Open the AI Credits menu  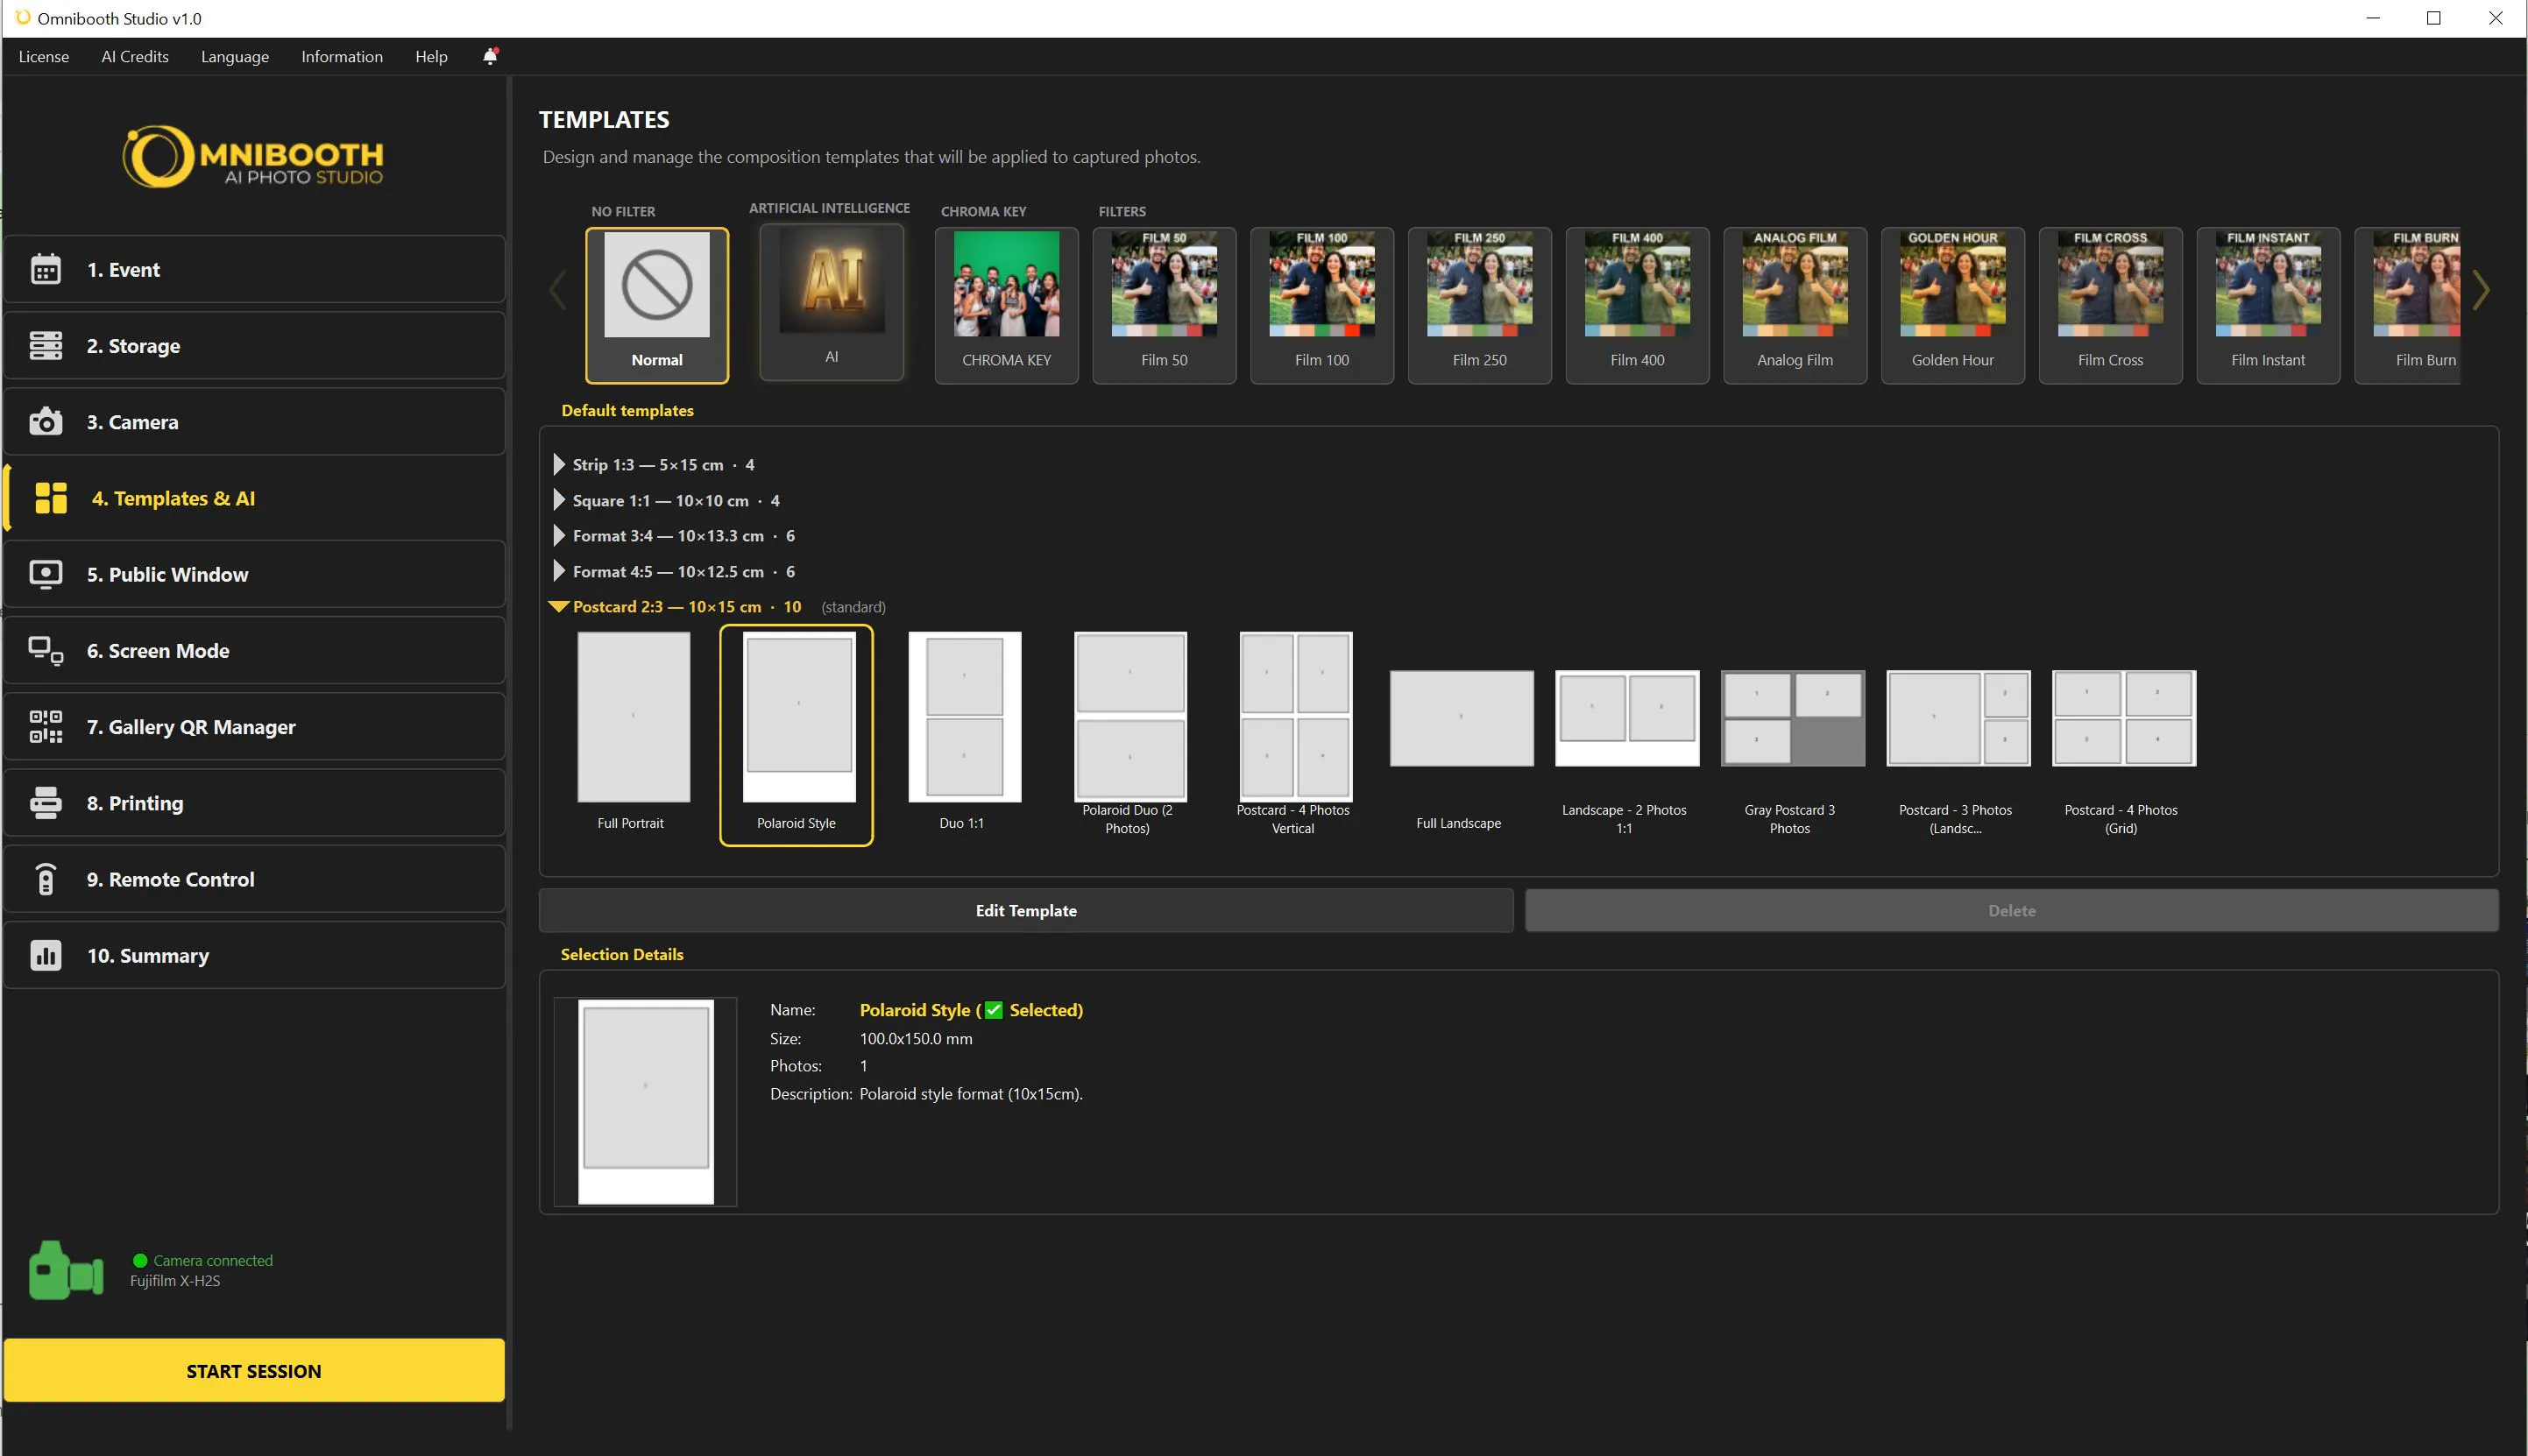point(135,56)
